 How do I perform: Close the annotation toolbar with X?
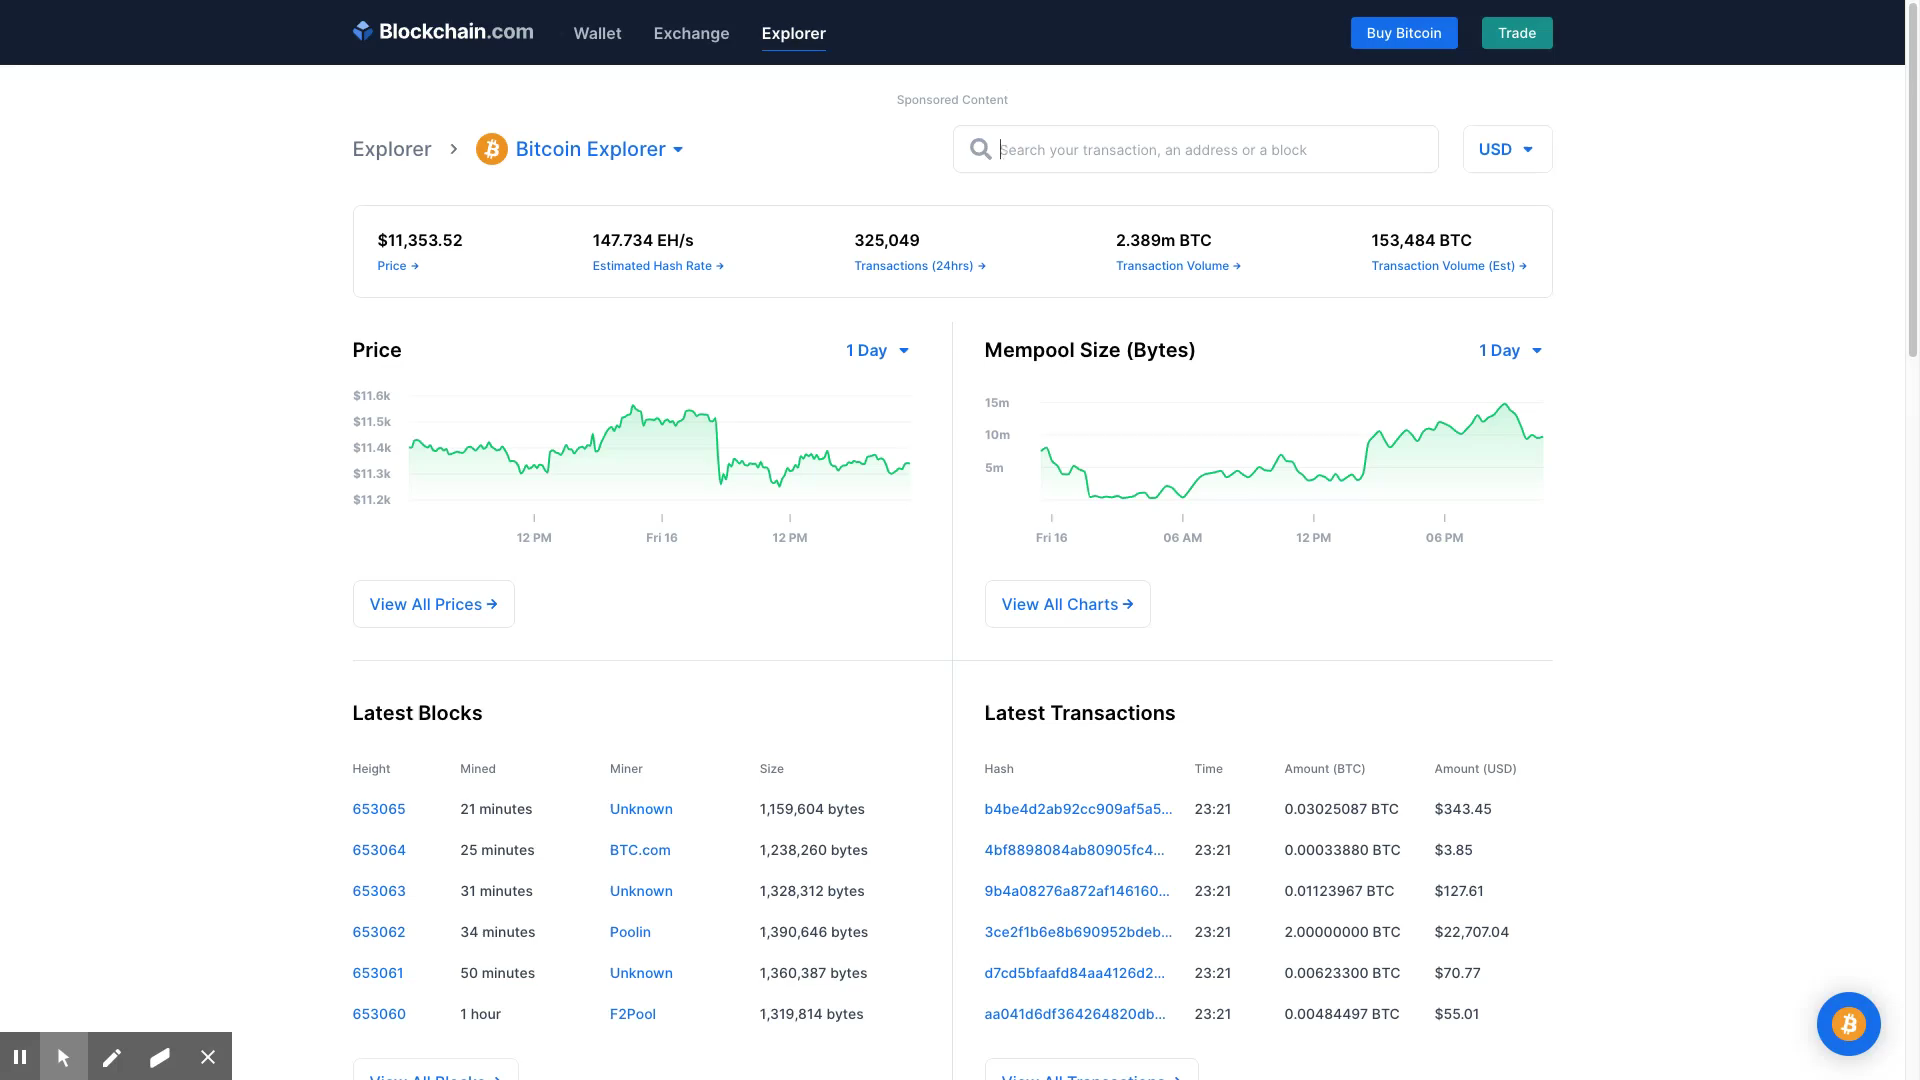[x=208, y=1057]
